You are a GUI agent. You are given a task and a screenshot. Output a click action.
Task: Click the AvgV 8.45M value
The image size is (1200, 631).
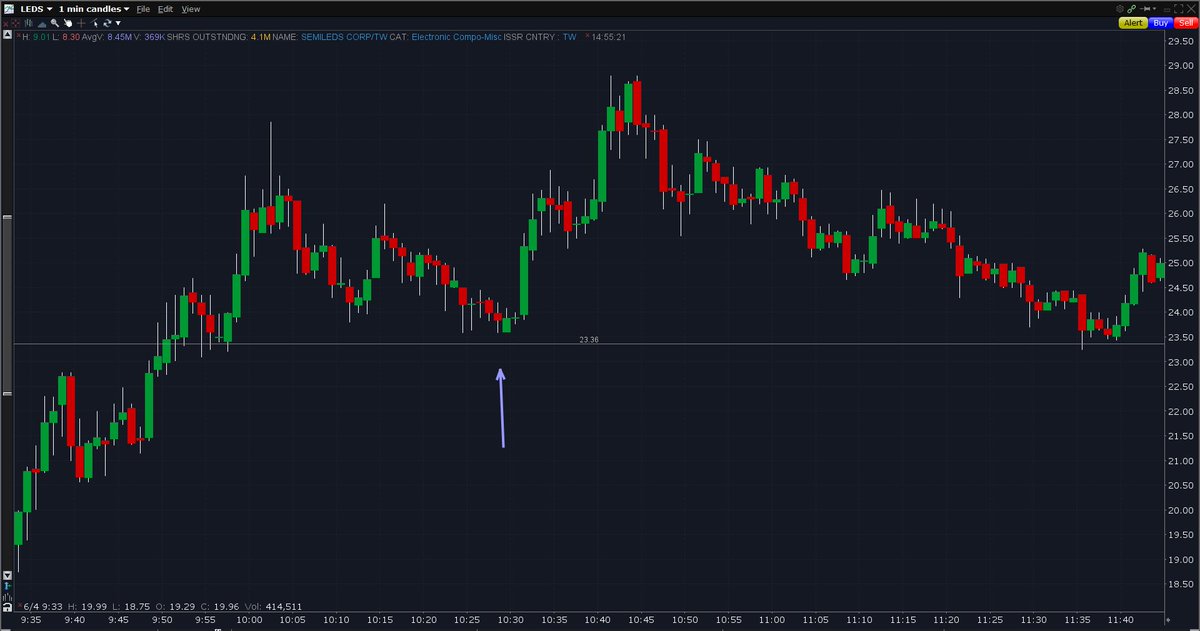(x=119, y=36)
